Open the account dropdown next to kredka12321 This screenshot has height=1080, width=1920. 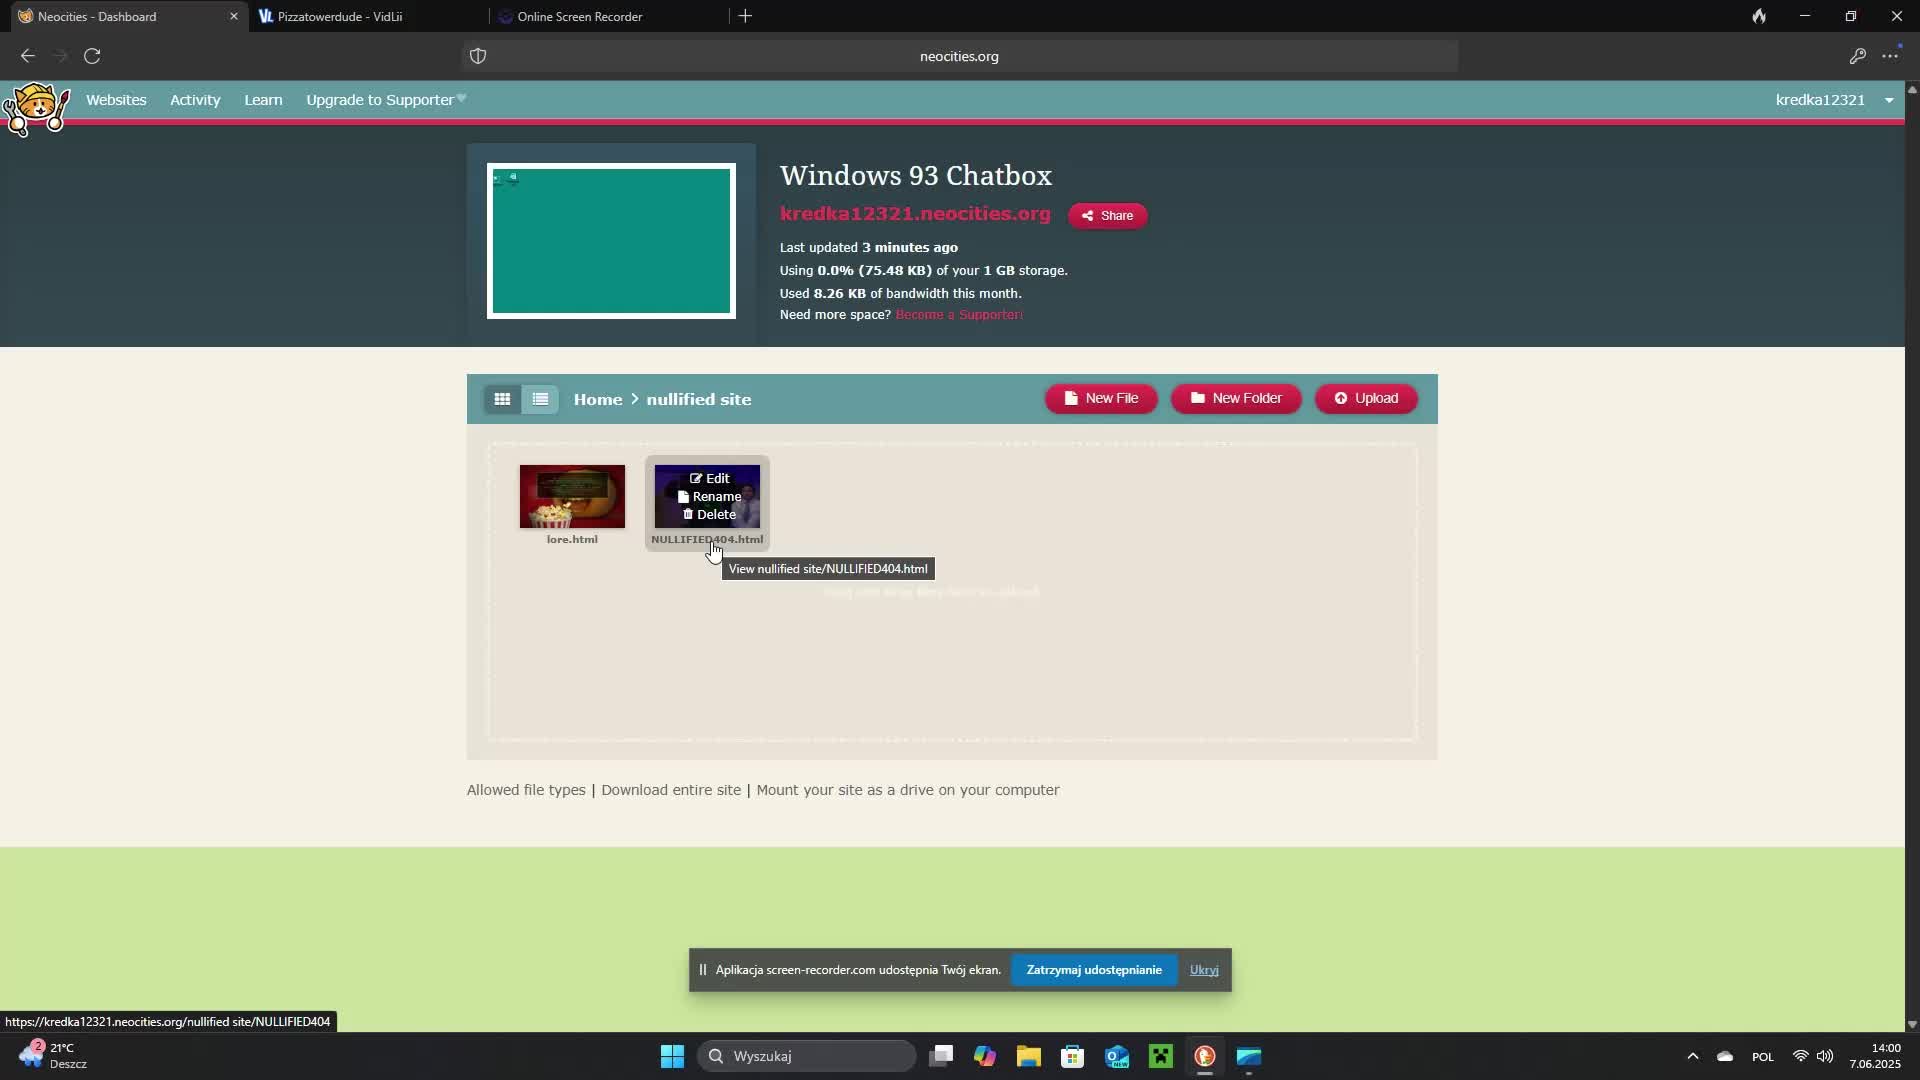[1889, 100]
